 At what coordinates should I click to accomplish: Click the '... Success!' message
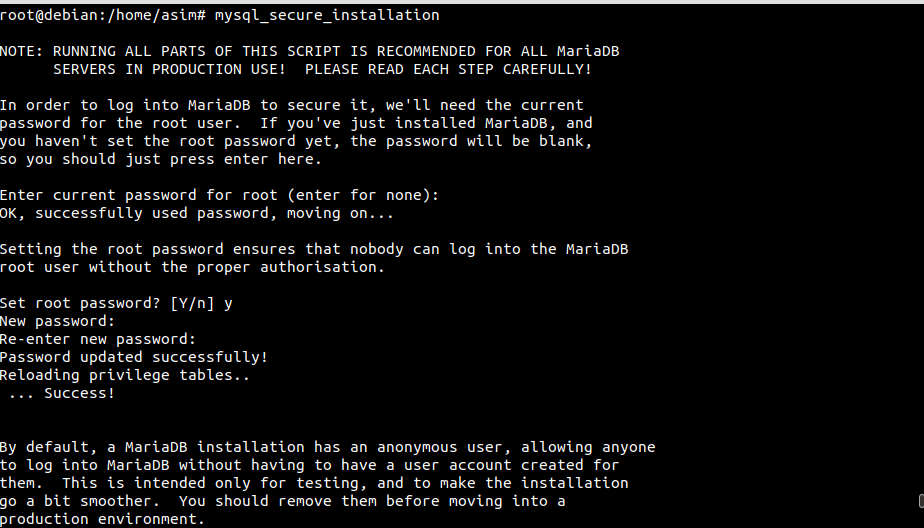click(62, 393)
